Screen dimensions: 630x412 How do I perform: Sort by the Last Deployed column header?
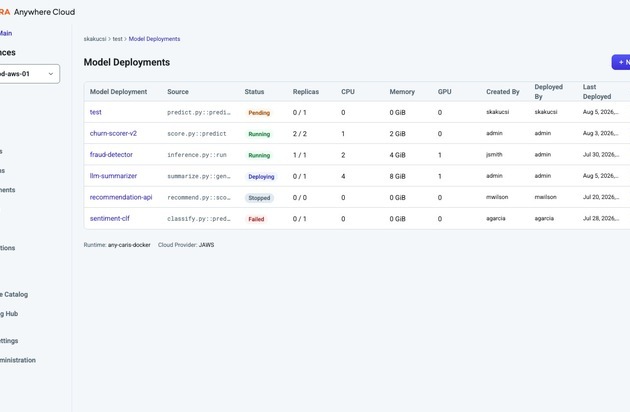(597, 92)
